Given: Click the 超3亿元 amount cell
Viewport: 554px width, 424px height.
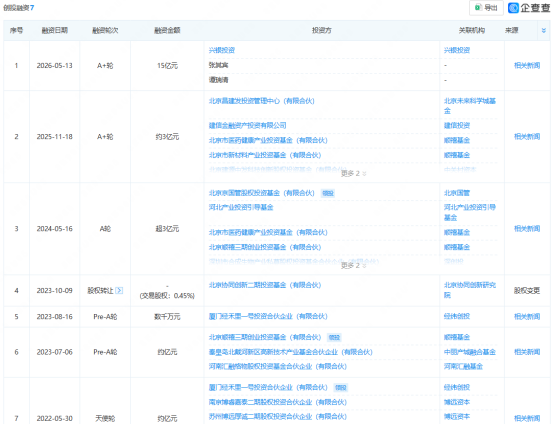Looking at the screenshot, I should pos(167,229).
